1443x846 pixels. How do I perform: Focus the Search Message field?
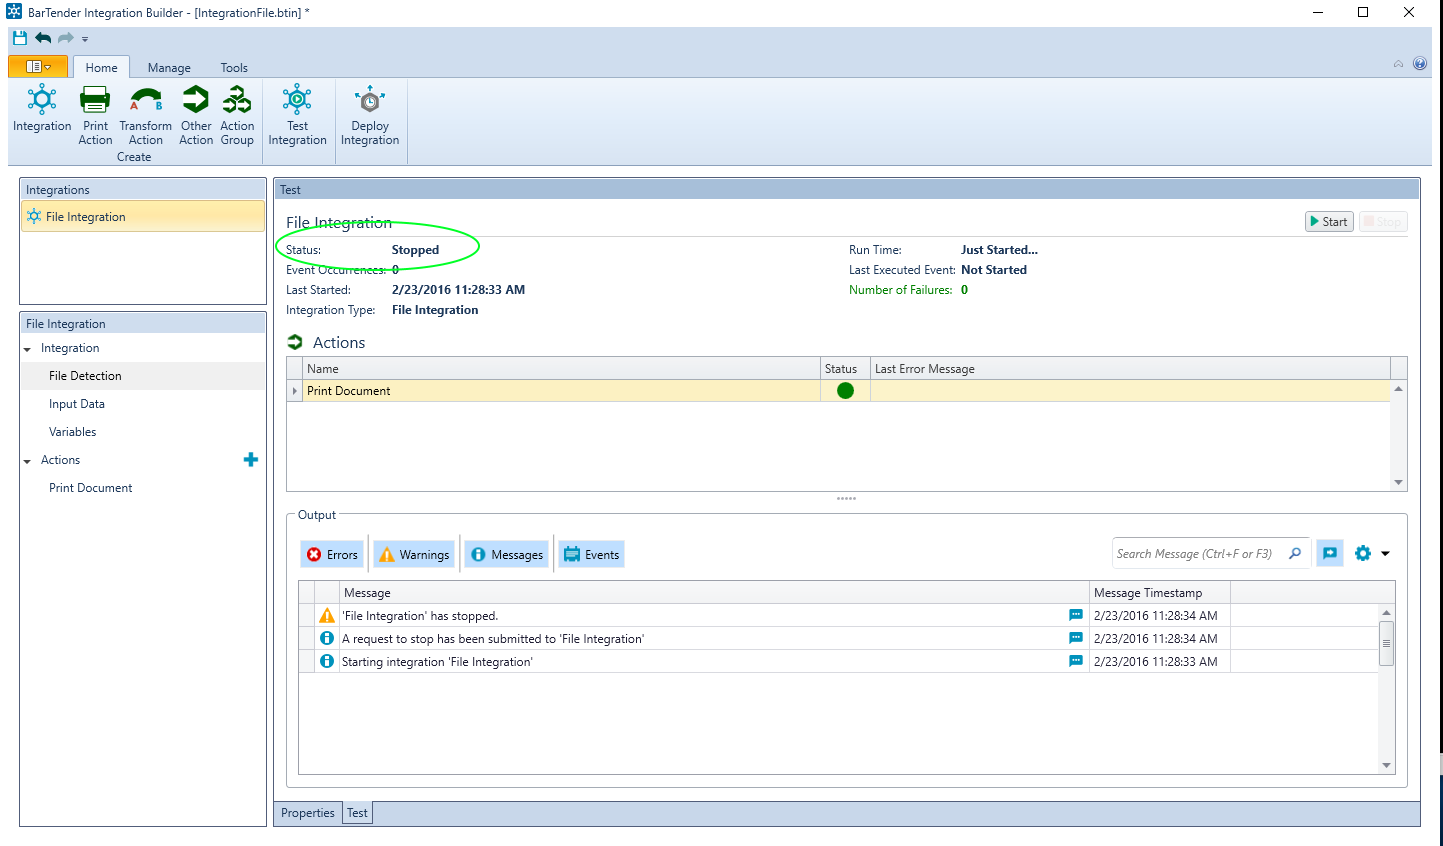[x=1198, y=553]
